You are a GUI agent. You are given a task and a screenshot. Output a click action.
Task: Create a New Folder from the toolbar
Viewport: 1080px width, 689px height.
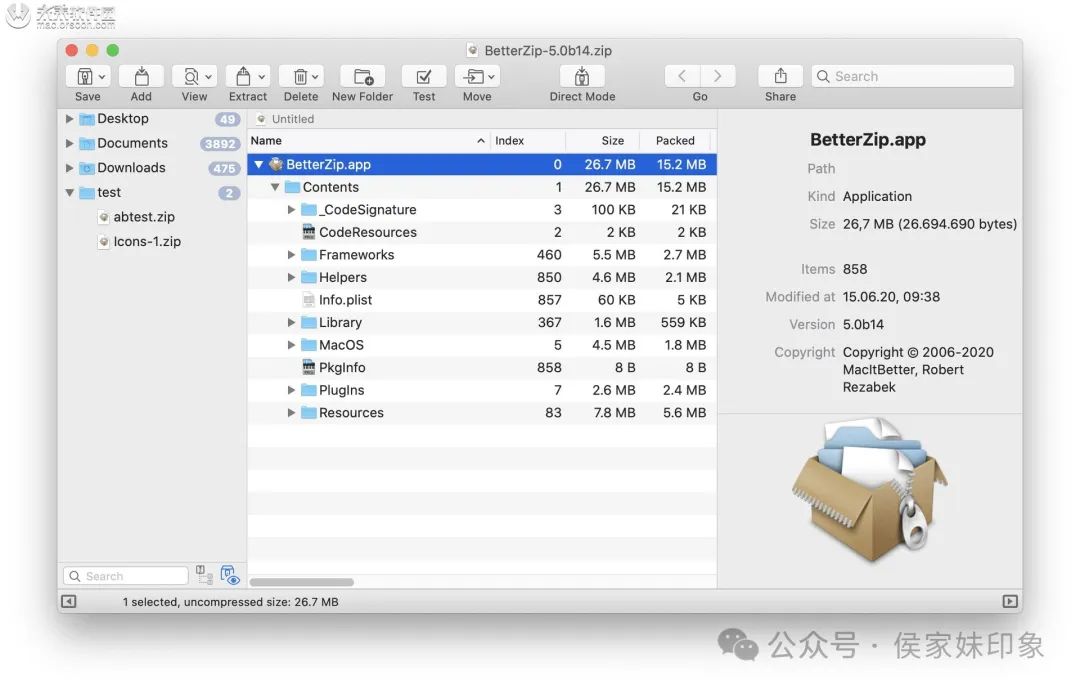(x=362, y=76)
